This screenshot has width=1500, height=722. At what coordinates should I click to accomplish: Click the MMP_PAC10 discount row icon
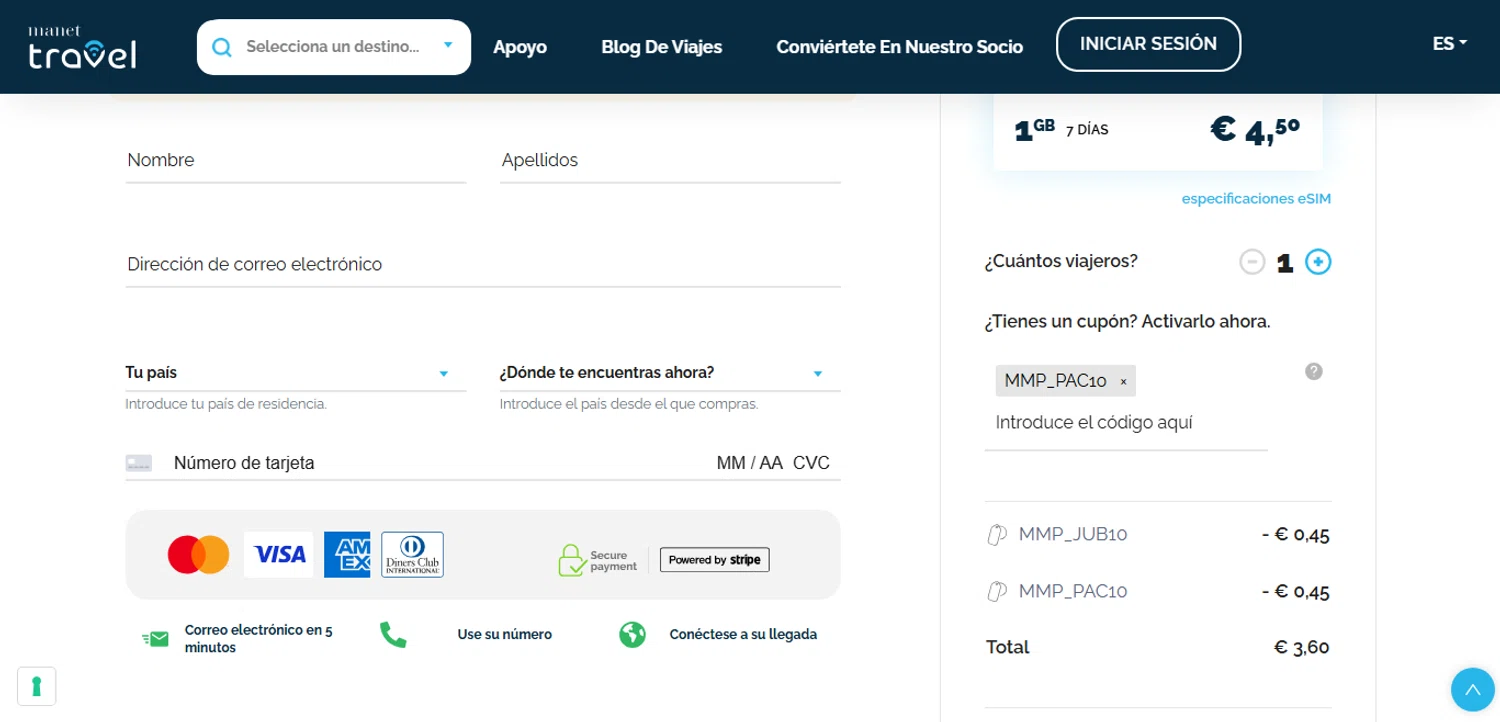996,592
